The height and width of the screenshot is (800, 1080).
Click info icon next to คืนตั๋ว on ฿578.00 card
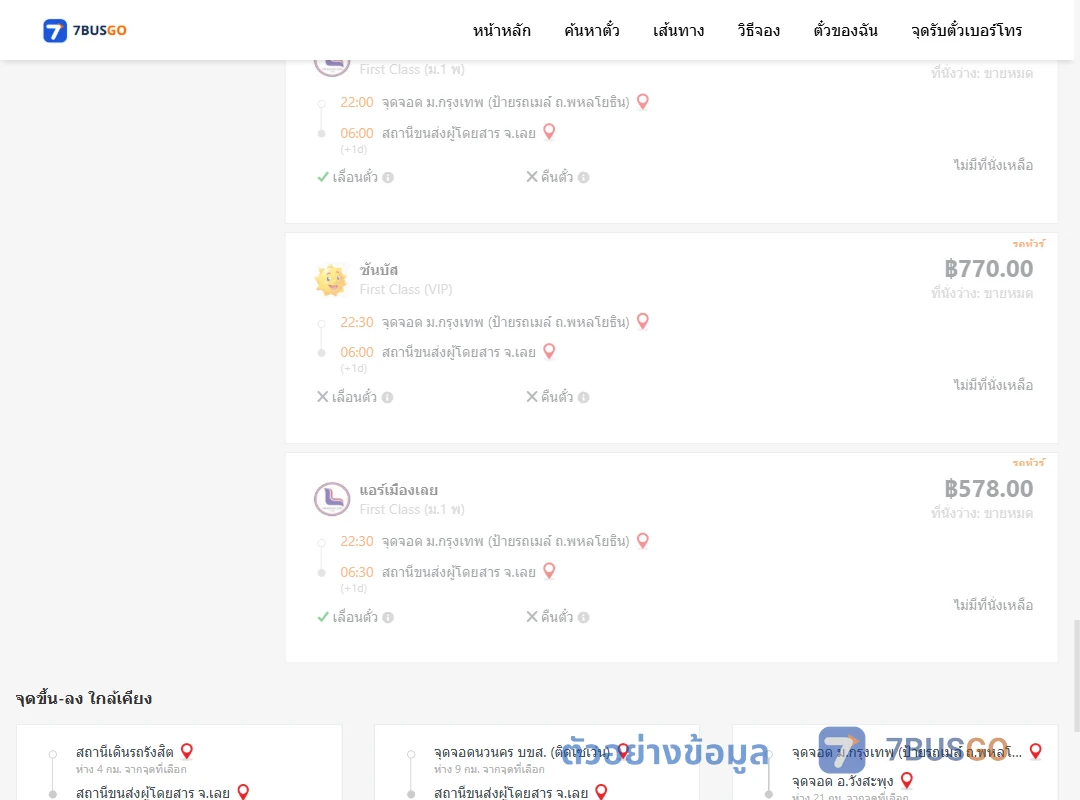pos(583,617)
